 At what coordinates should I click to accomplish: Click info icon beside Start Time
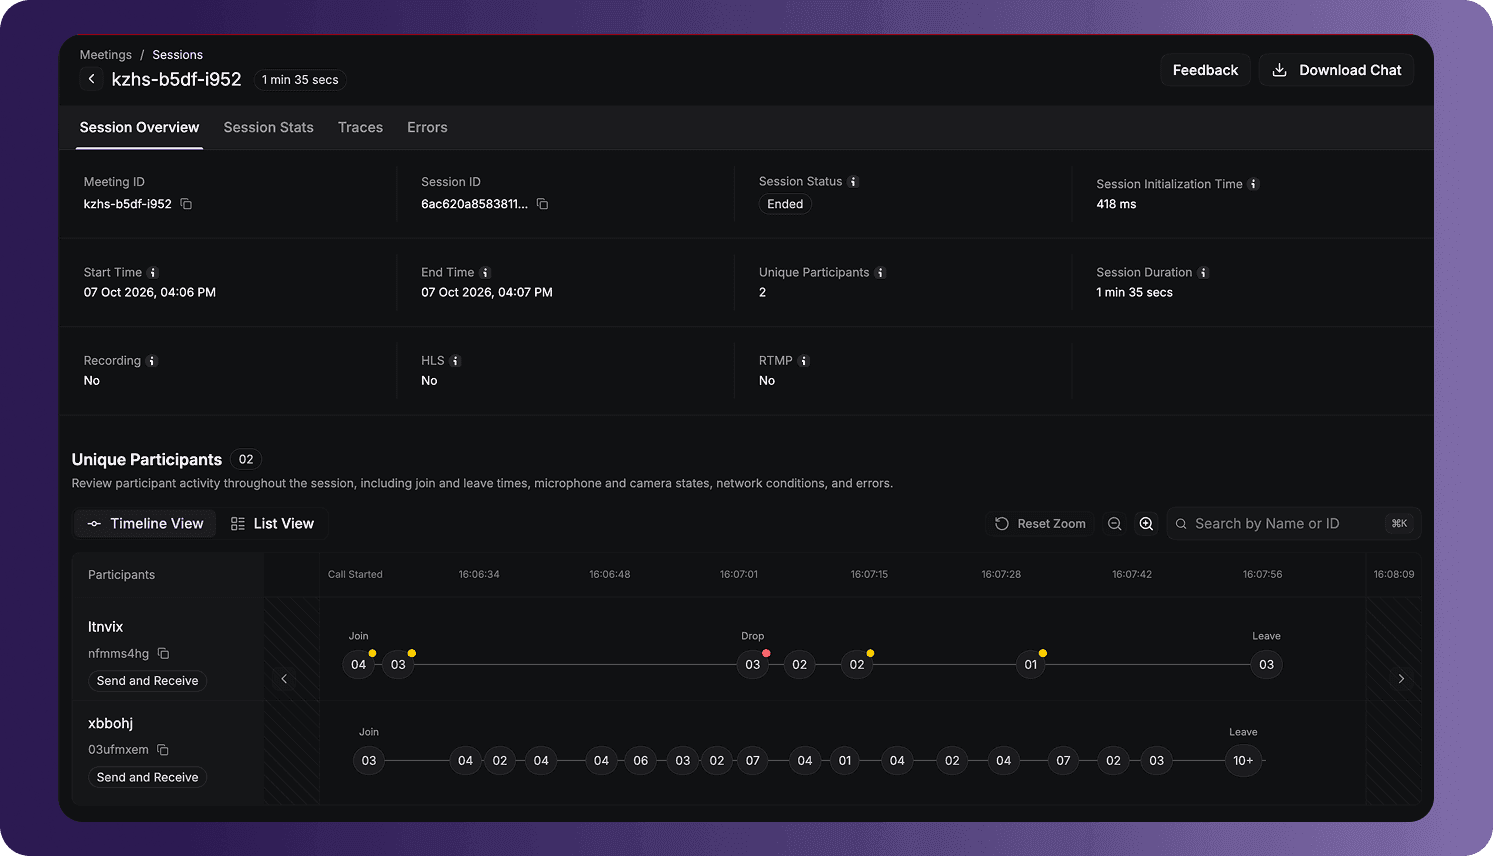pyautogui.click(x=153, y=273)
